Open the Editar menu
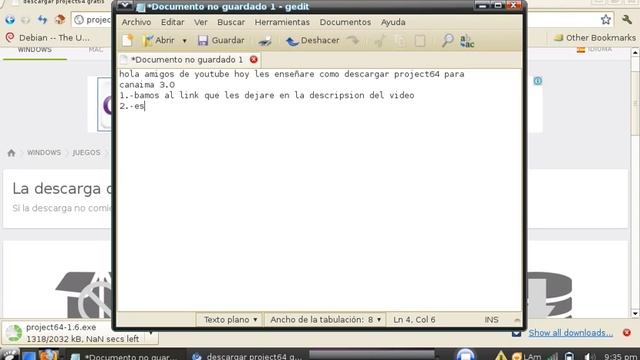 (172, 22)
